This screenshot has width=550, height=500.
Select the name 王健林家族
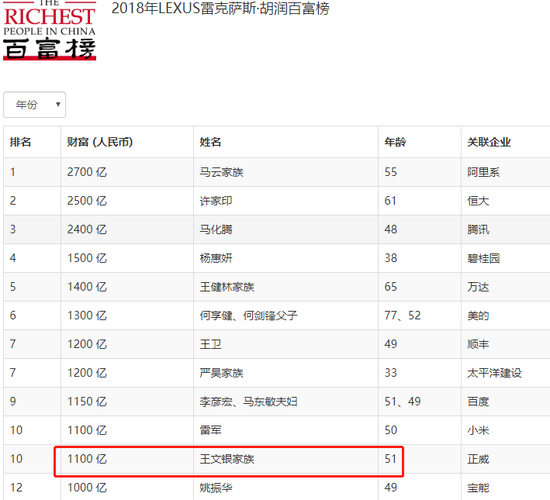tap(227, 287)
